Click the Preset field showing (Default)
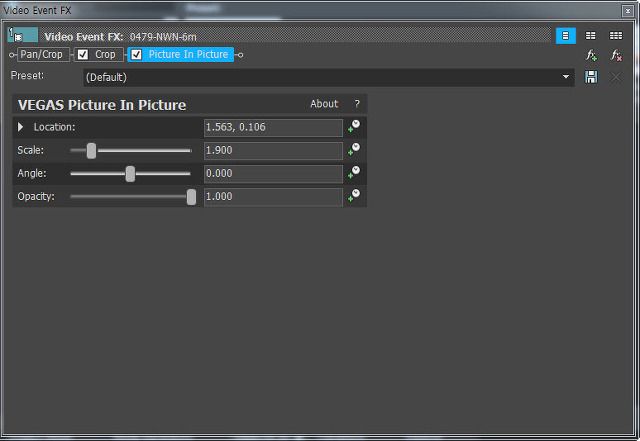The image size is (640, 441). [329, 77]
